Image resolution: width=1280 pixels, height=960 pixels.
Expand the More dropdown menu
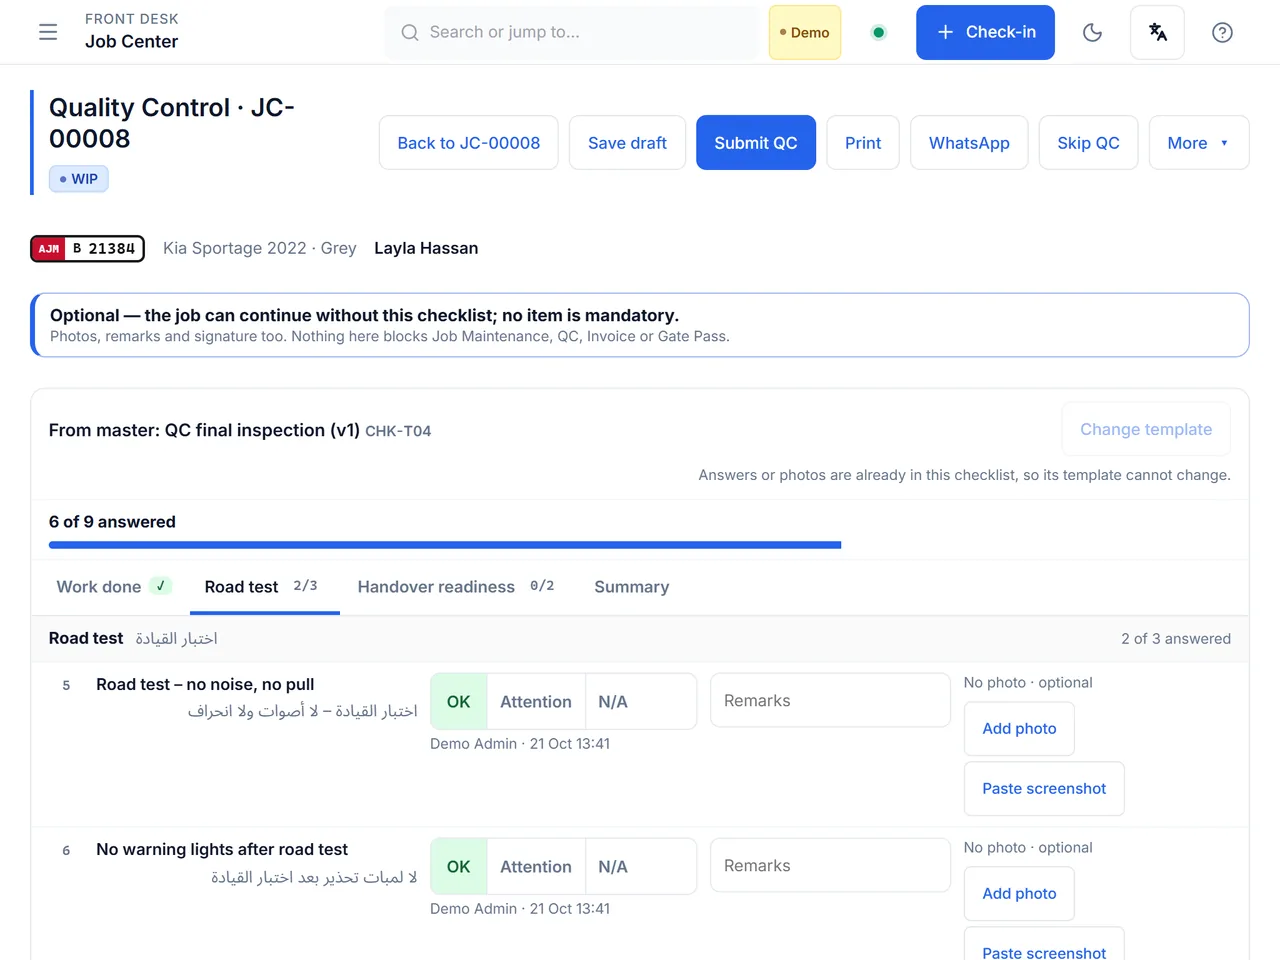click(1199, 143)
